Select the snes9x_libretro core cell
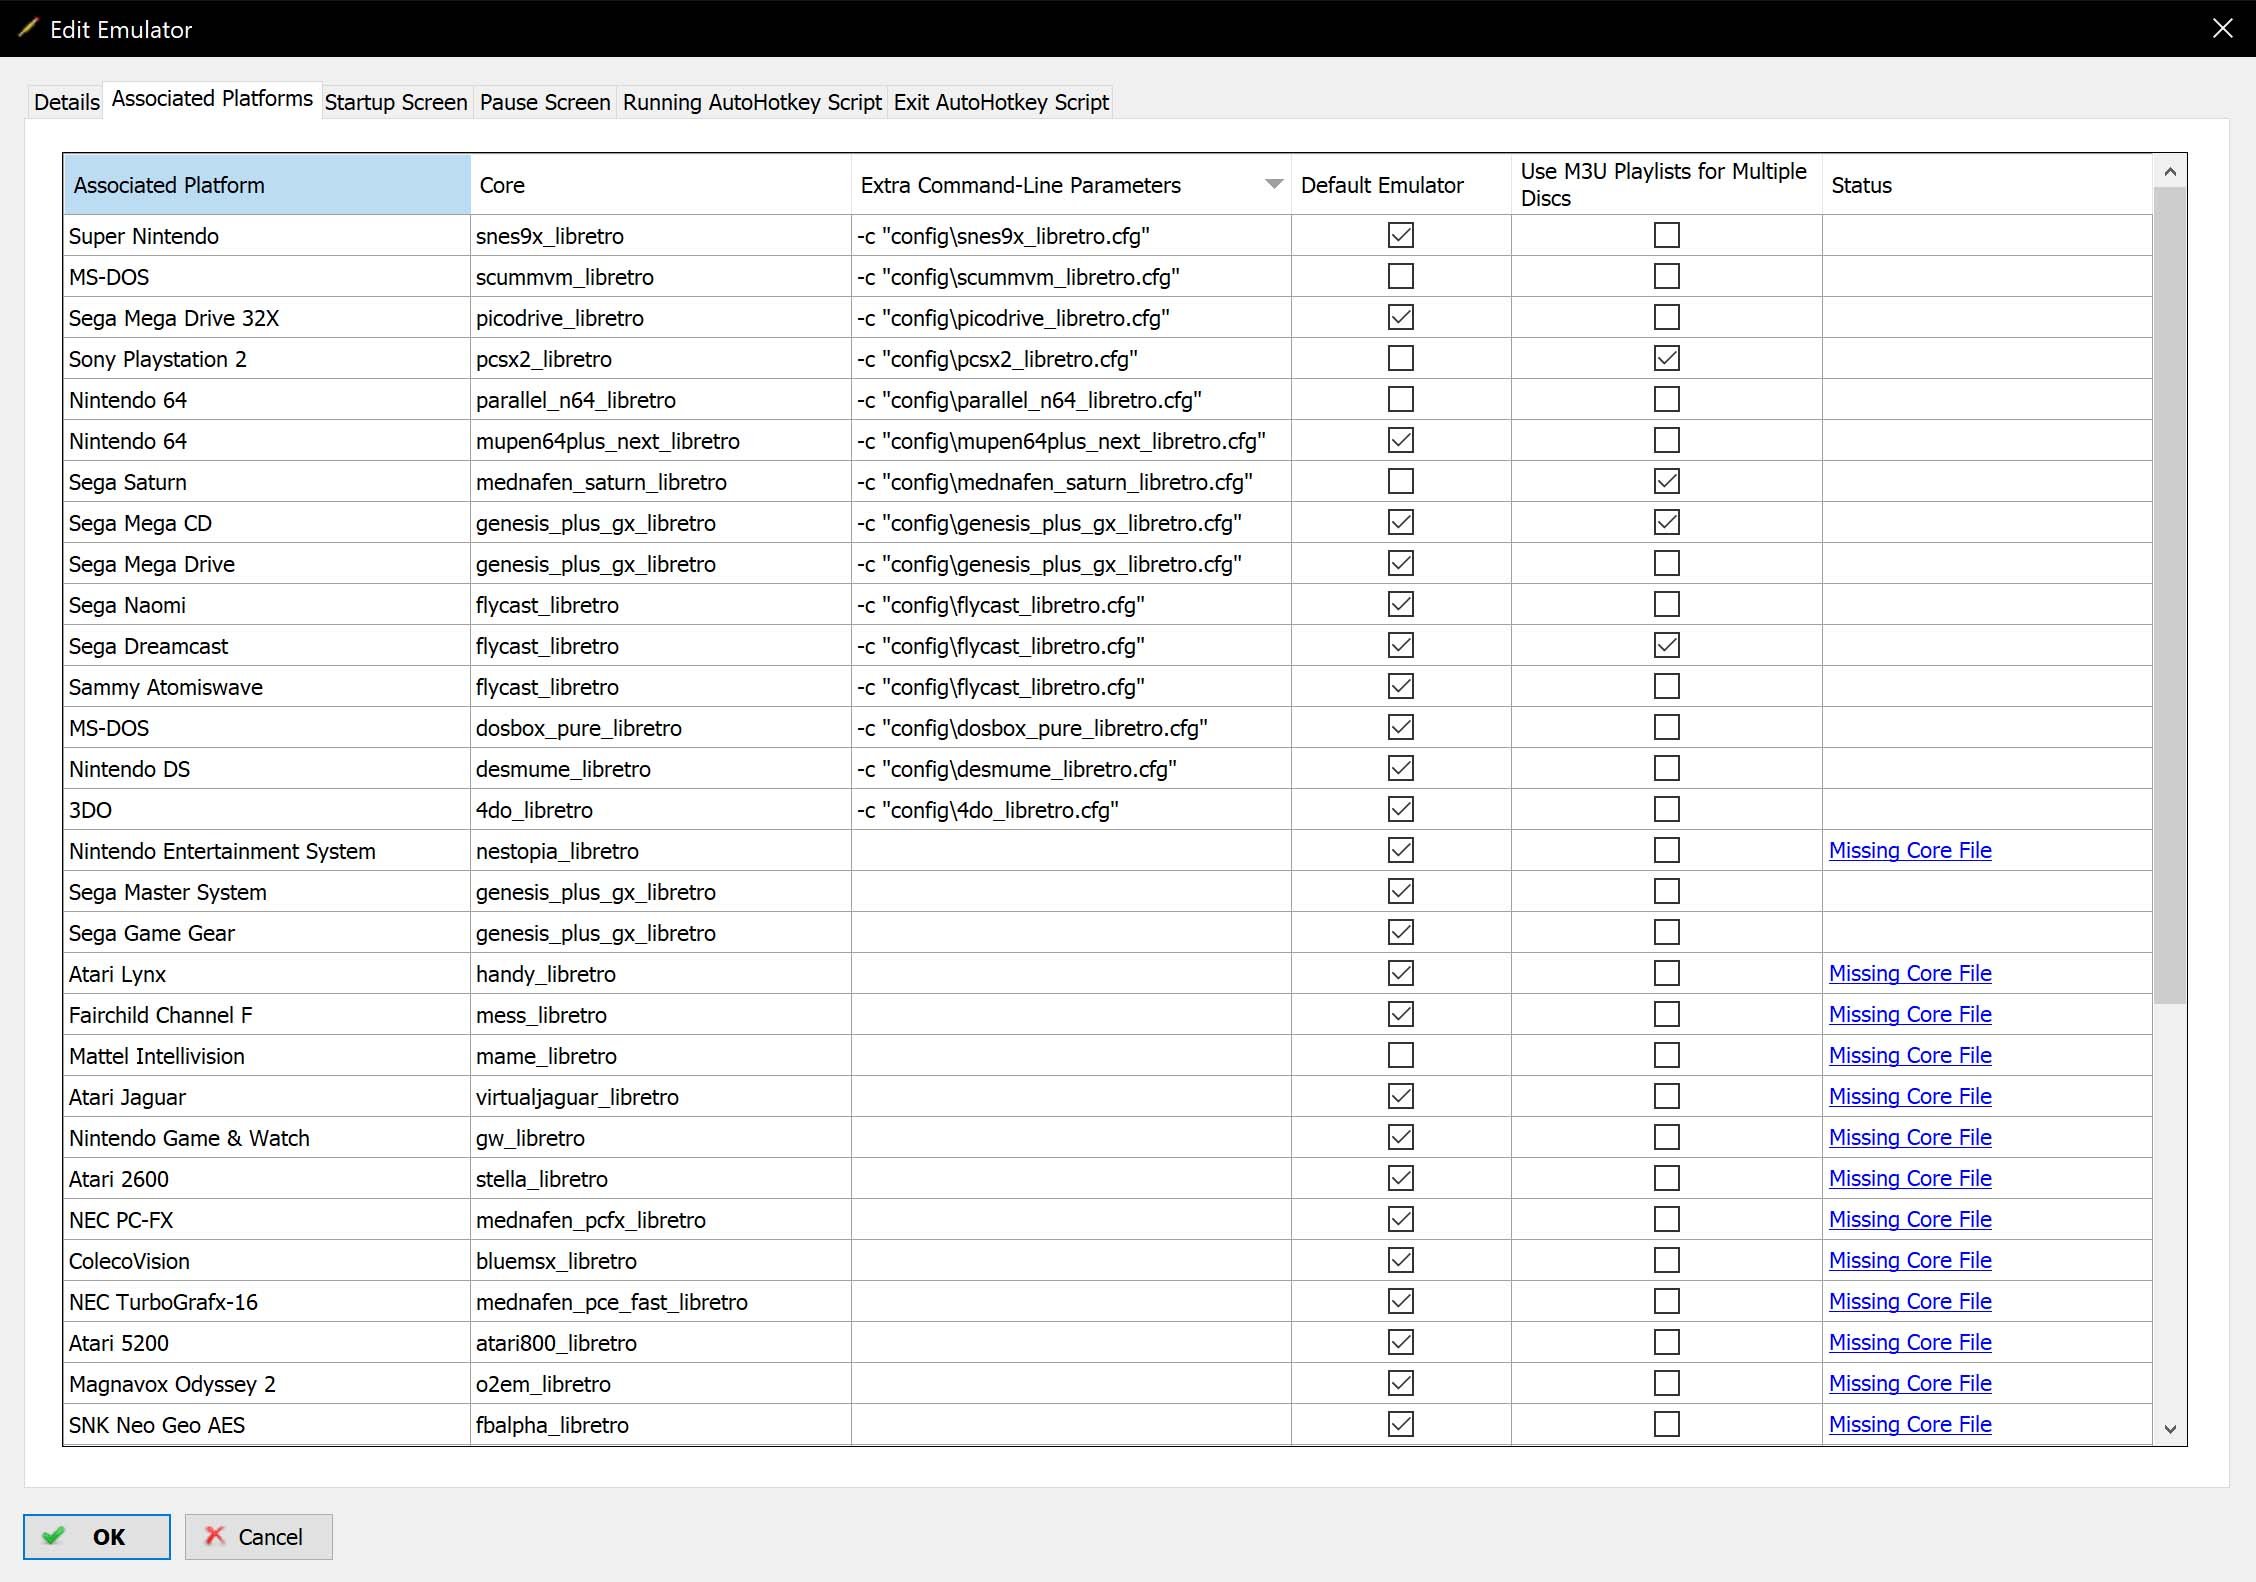The height and width of the screenshot is (1582, 2256). click(x=661, y=236)
